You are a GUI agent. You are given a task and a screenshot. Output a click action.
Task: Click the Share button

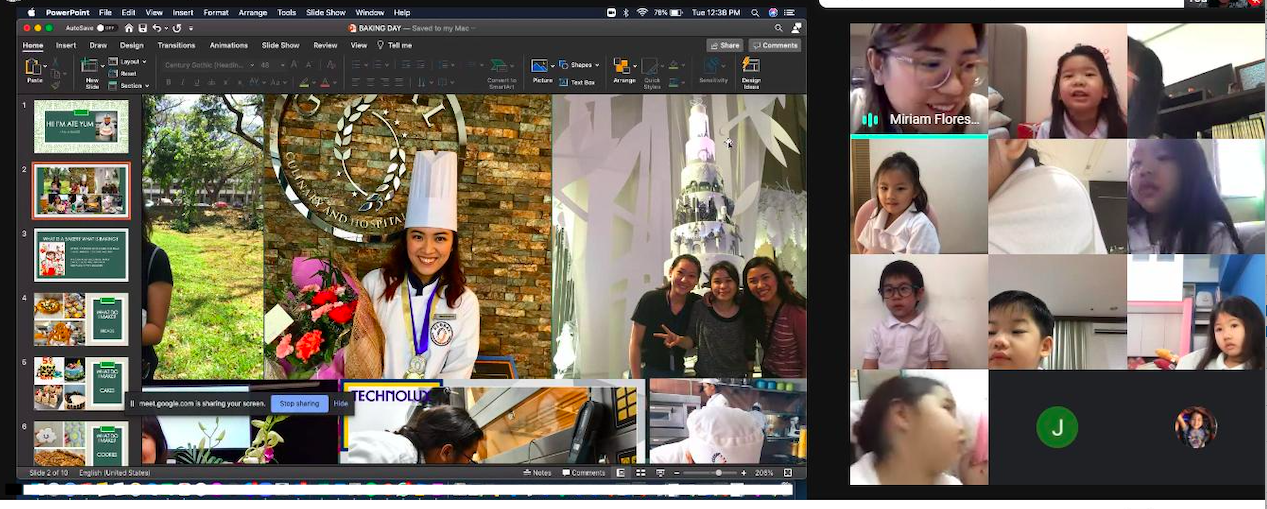point(724,45)
